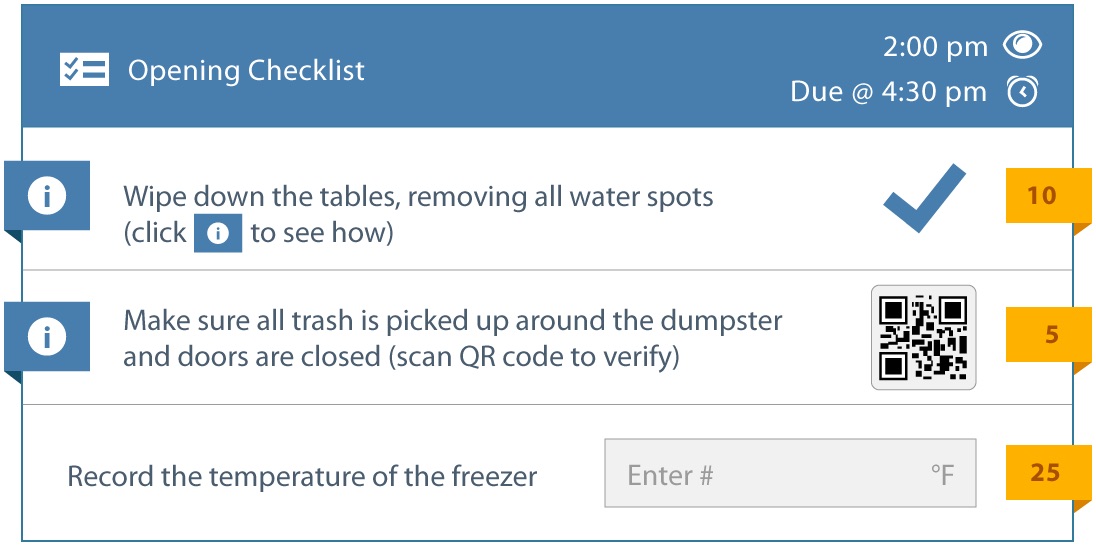Click the eye icon beside 2:00 pm
Screen dimensions: 1096x546
[1022, 45]
